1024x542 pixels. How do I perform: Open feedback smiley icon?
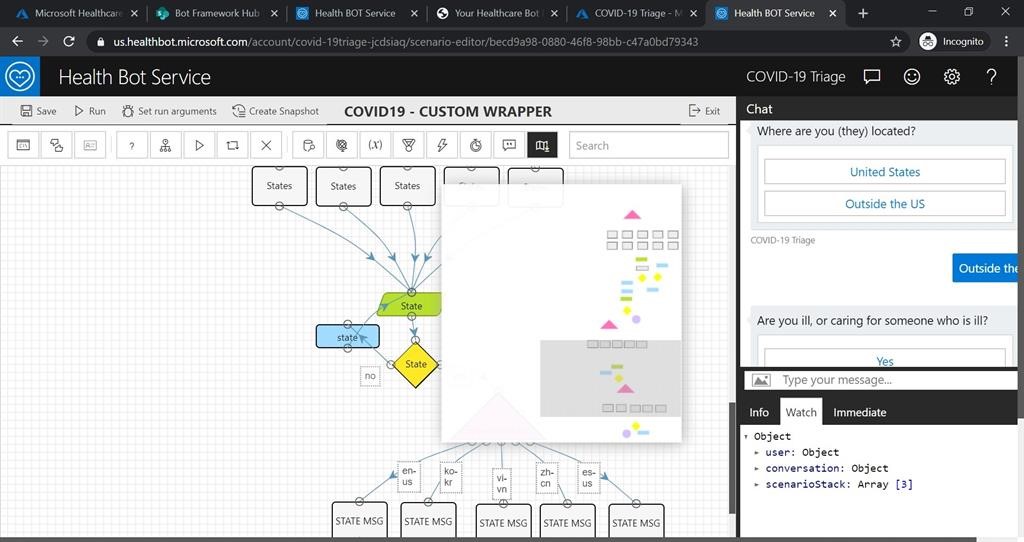pyautogui.click(x=912, y=76)
